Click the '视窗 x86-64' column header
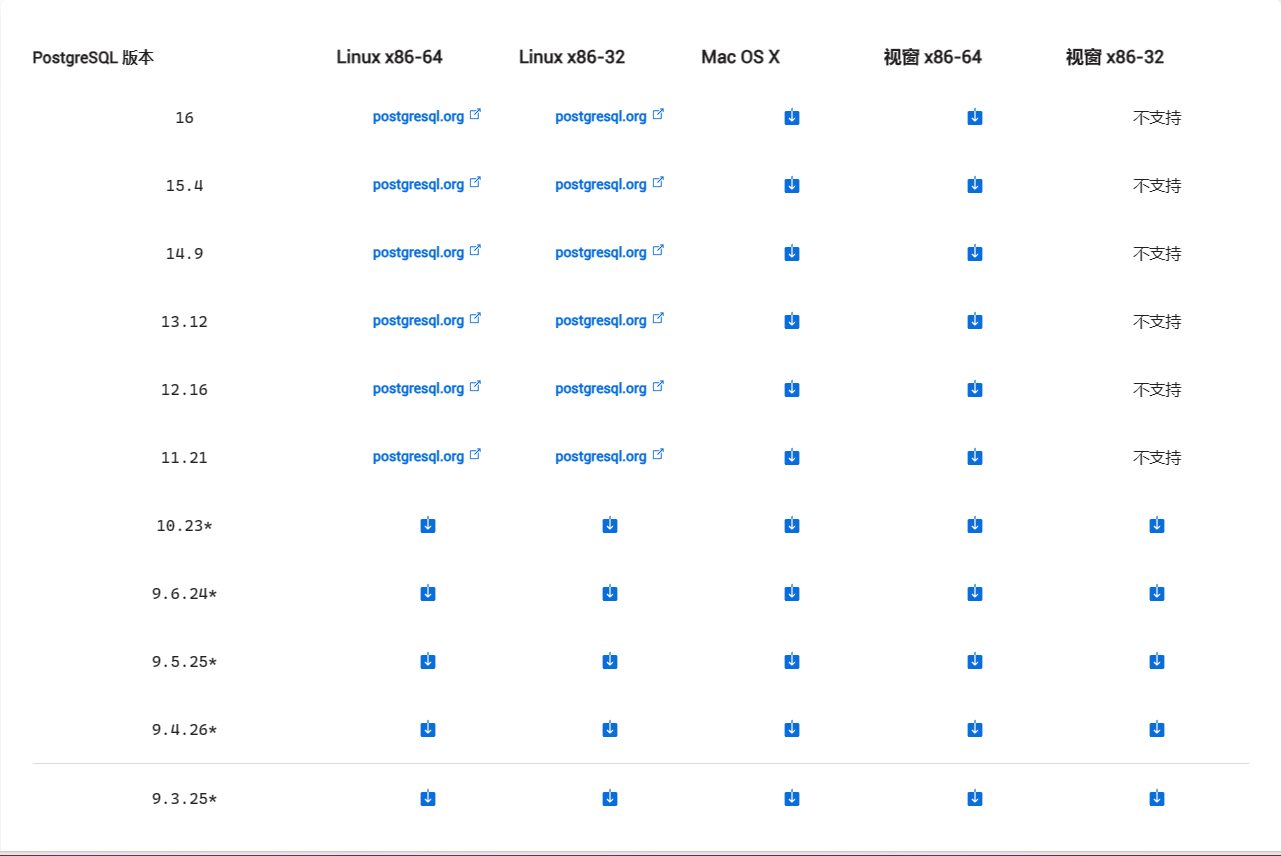This screenshot has height=856, width=1281. [x=933, y=57]
